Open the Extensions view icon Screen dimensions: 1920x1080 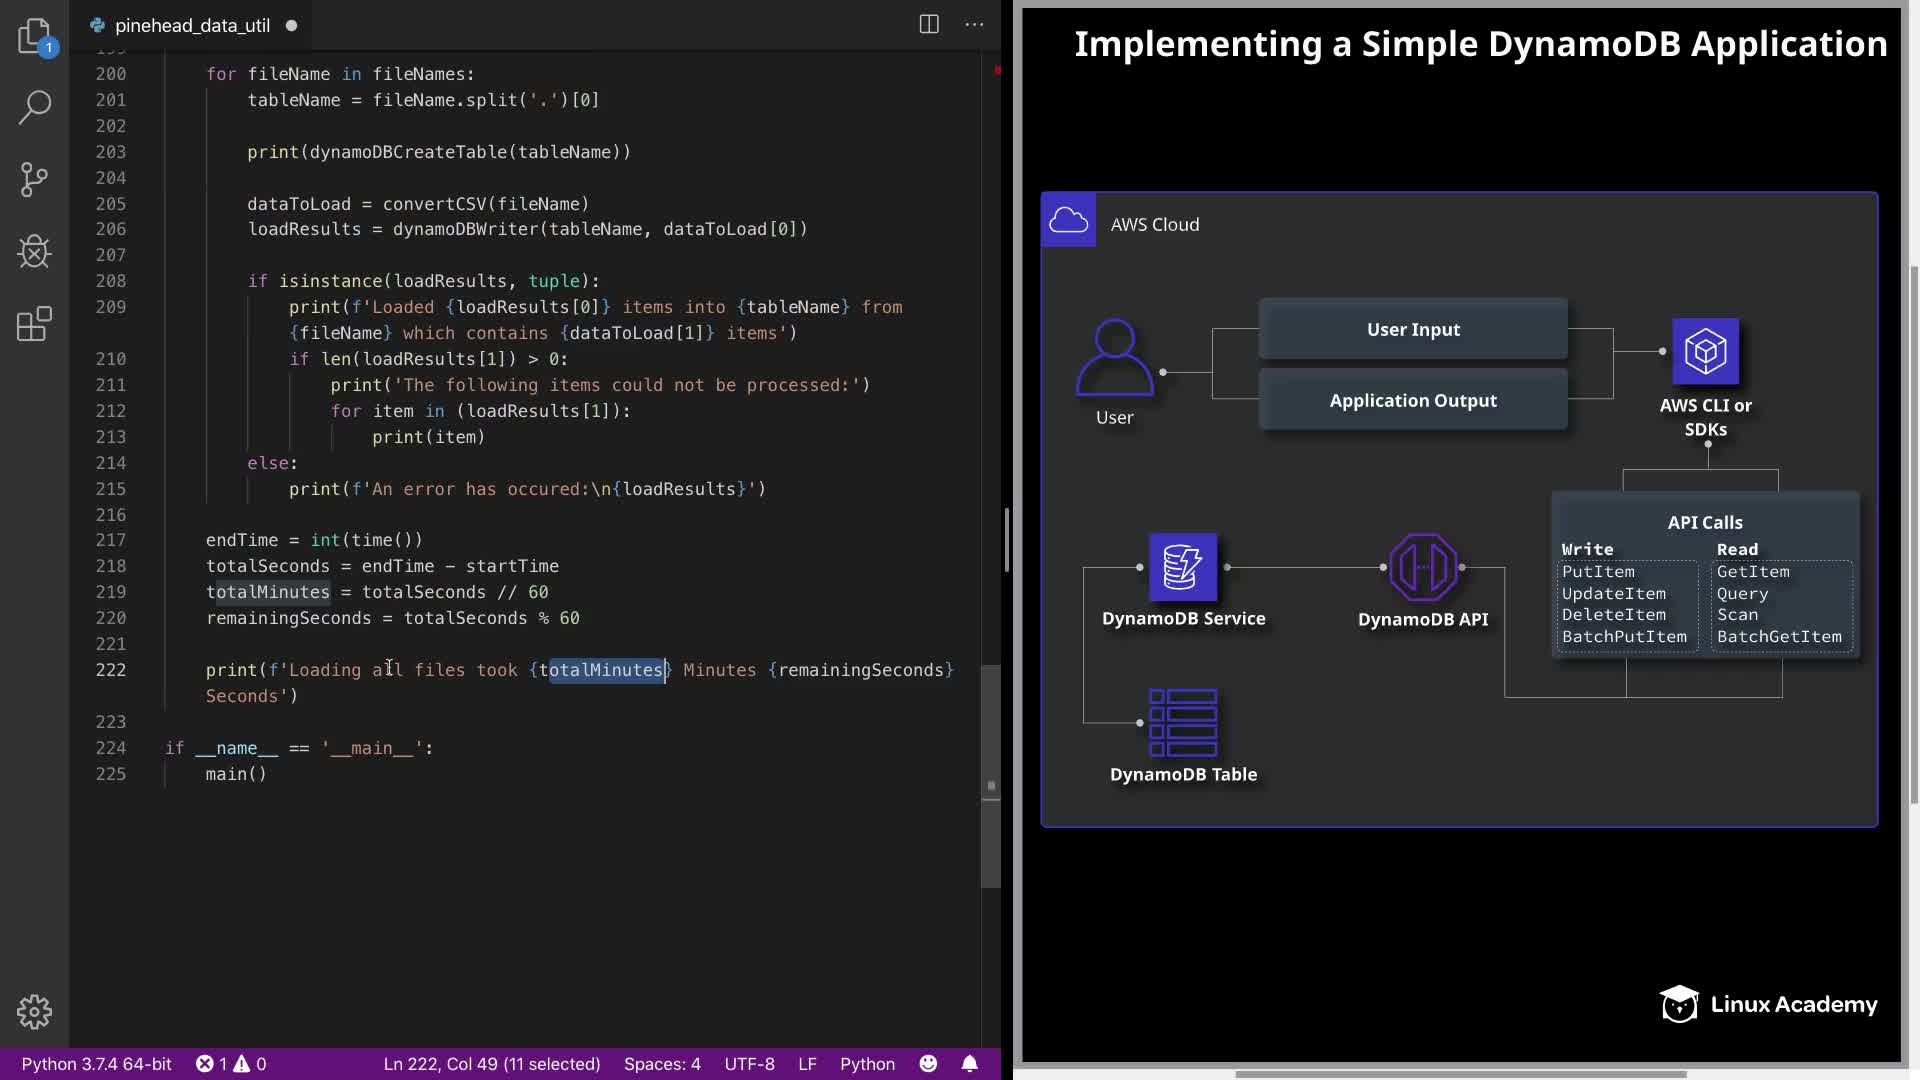[x=34, y=324]
